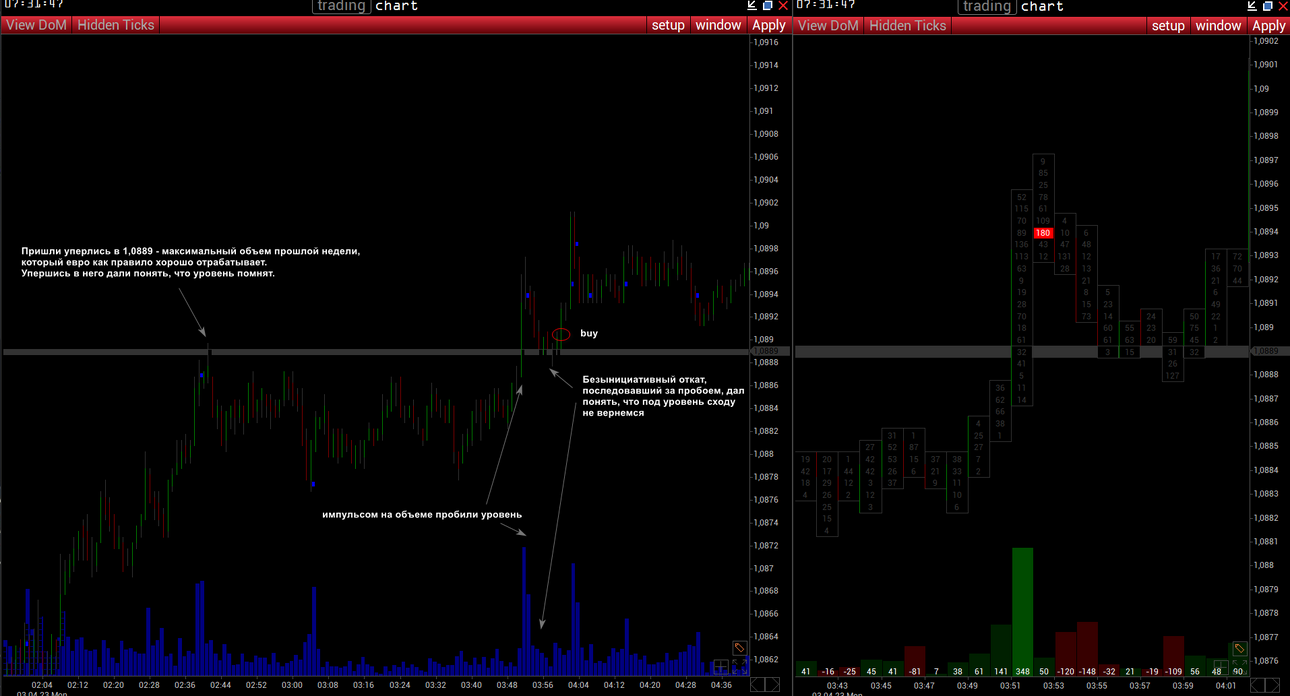Restore the cluster chart window size
The height and width of the screenshot is (696, 1290).
1268,6
